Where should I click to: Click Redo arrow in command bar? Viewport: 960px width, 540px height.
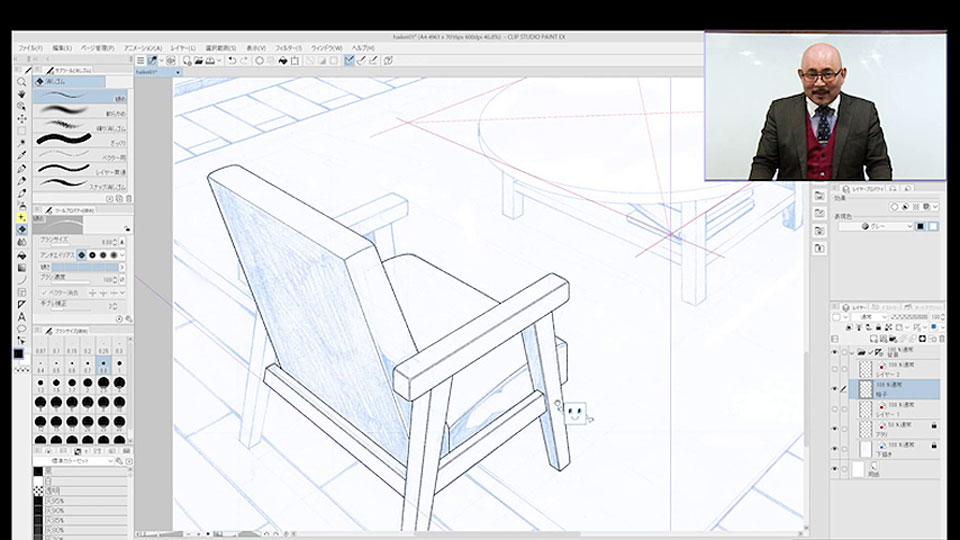point(244,61)
